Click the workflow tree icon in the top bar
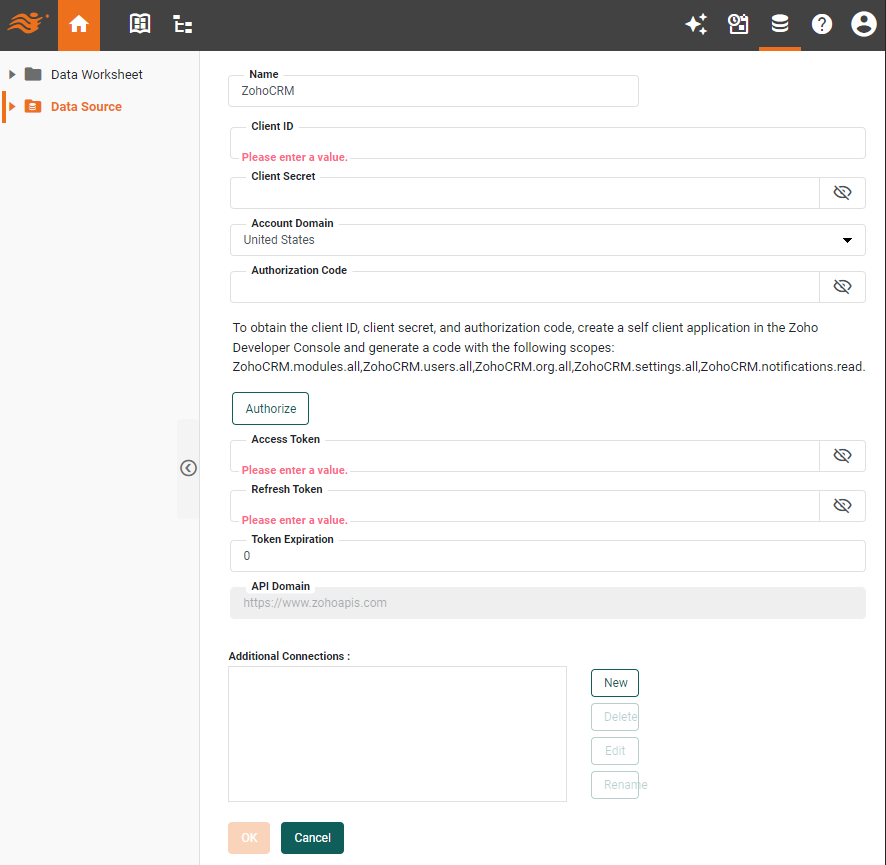Image resolution: width=886 pixels, height=865 pixels. (x=182, y=24)
